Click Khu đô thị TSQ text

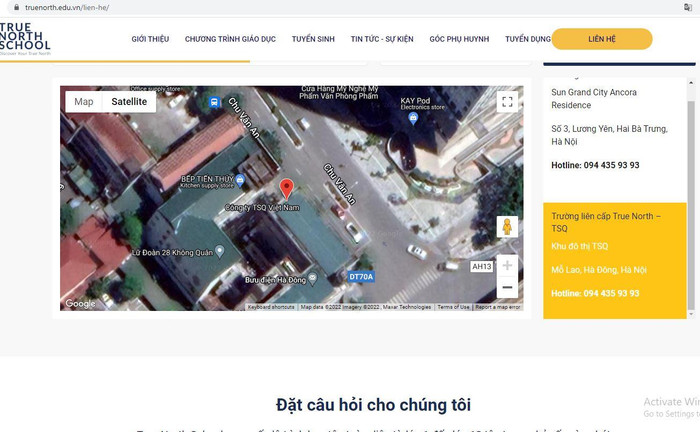(x=579, y=246)
